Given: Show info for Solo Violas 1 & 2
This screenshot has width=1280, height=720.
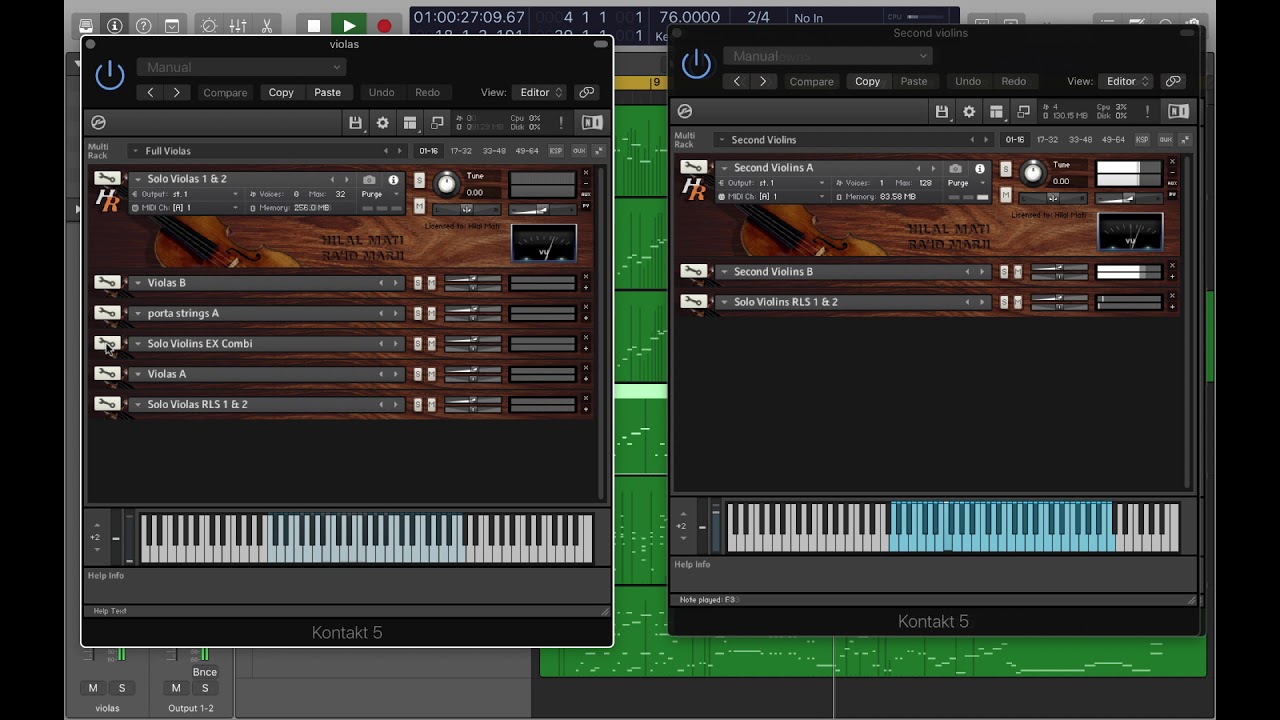Looking at the screenshot, I should point(393,180).
